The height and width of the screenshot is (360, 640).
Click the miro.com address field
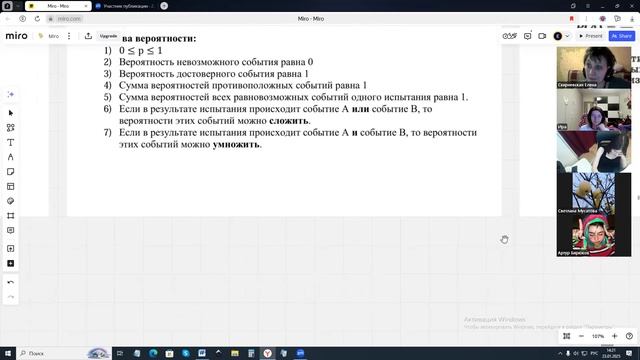coord(69,19)
